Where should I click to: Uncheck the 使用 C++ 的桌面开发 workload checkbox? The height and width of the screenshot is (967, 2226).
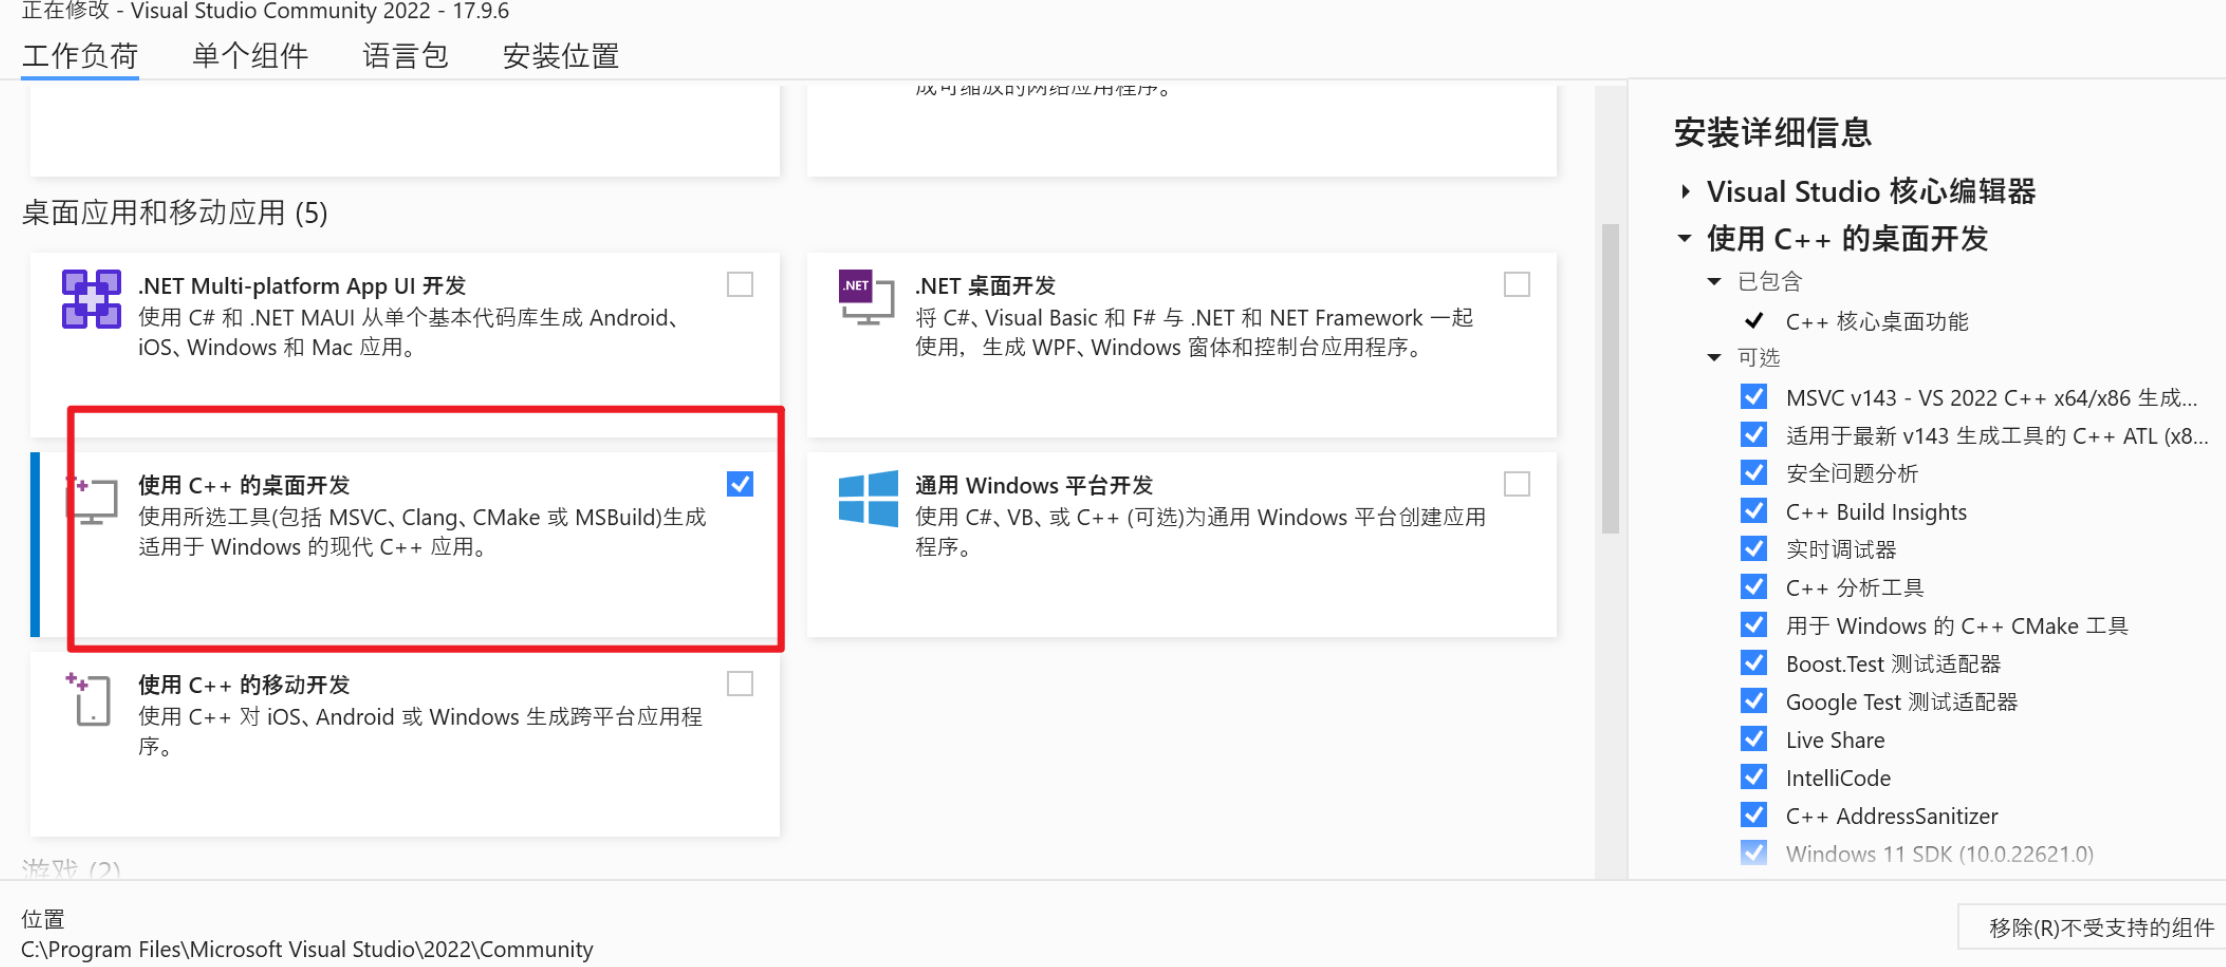pyautogui.click(x=740, y=484)
